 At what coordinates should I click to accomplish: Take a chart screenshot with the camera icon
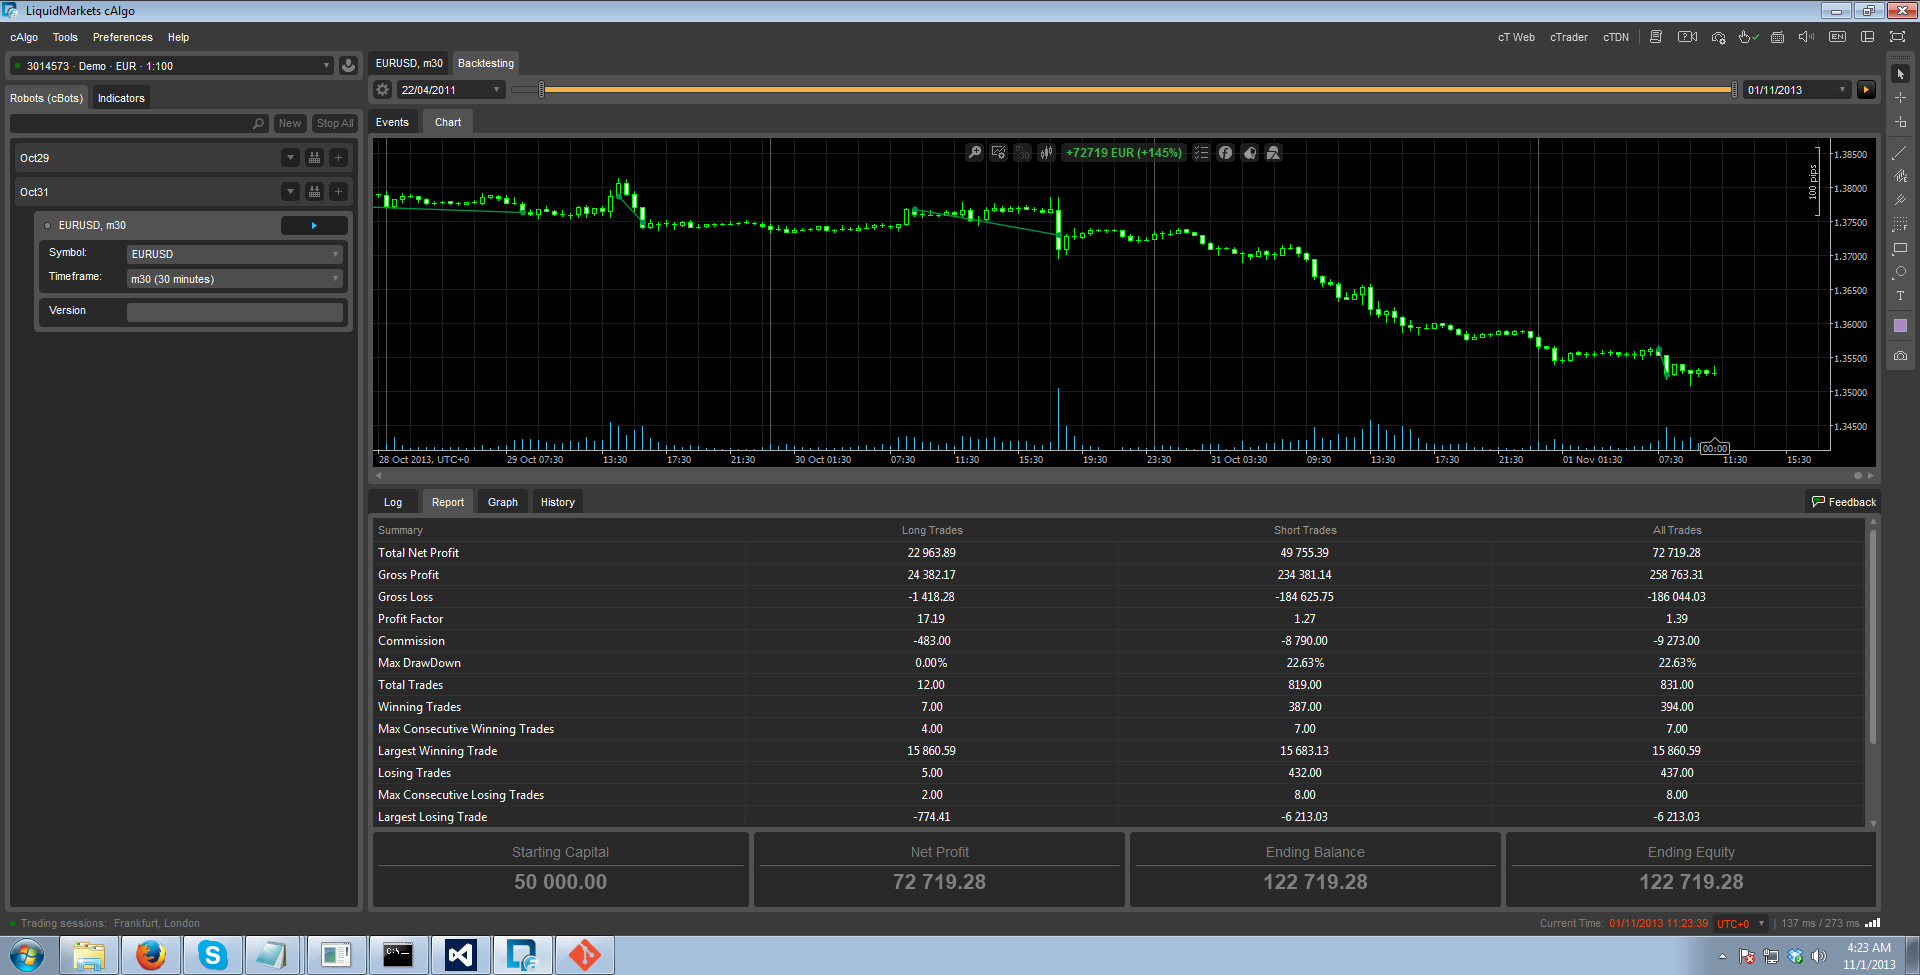(x=1900, y=356)
